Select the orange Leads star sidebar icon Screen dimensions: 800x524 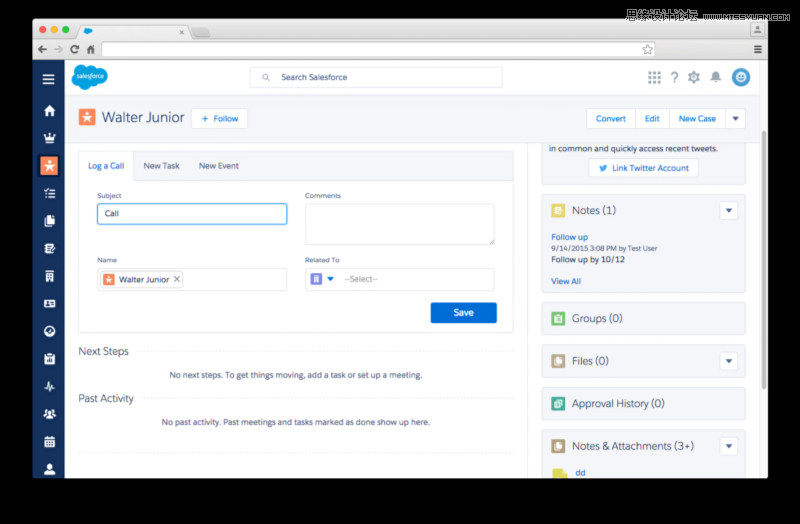[x=49, y=166]
